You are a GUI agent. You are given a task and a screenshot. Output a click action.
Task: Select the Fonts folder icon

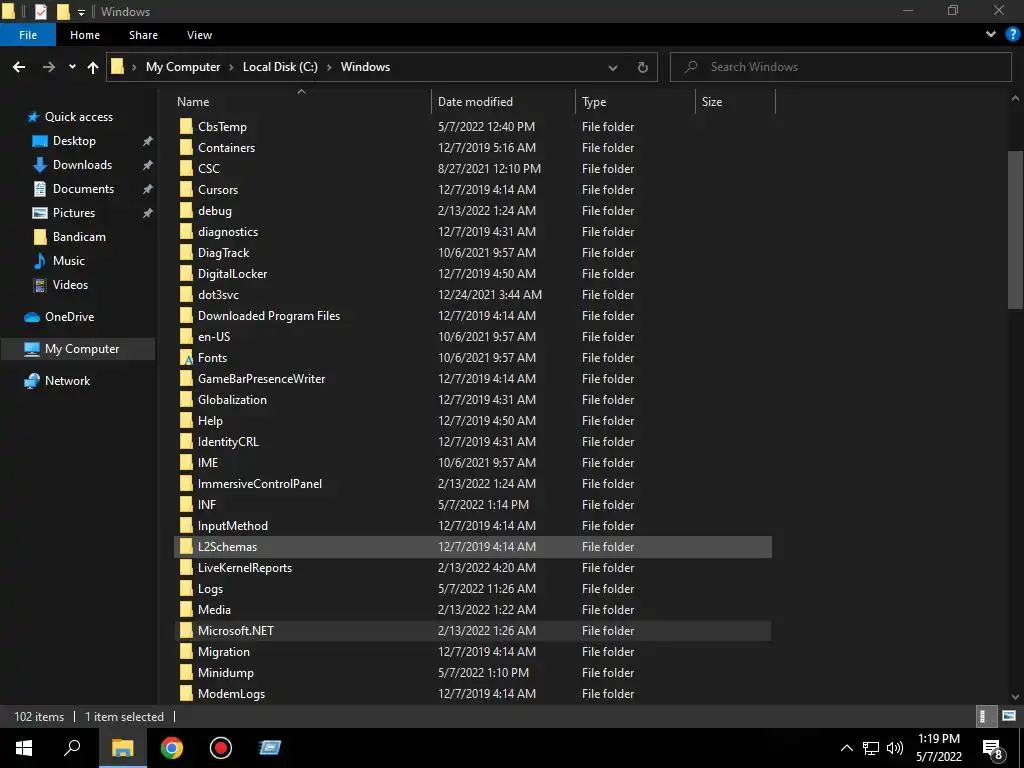[x=186, y=357]
